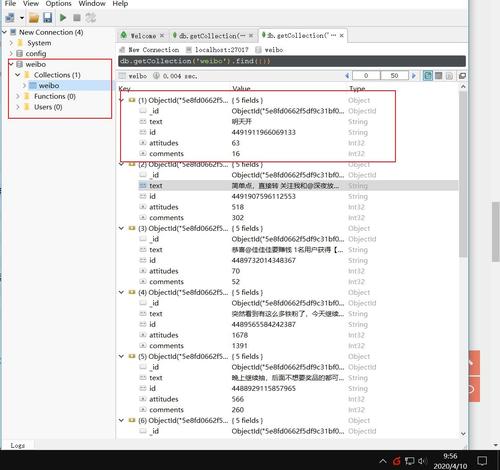This screenshot has height=470, width=500.
Task: Open the Options menu
Action: click(58, 4)
